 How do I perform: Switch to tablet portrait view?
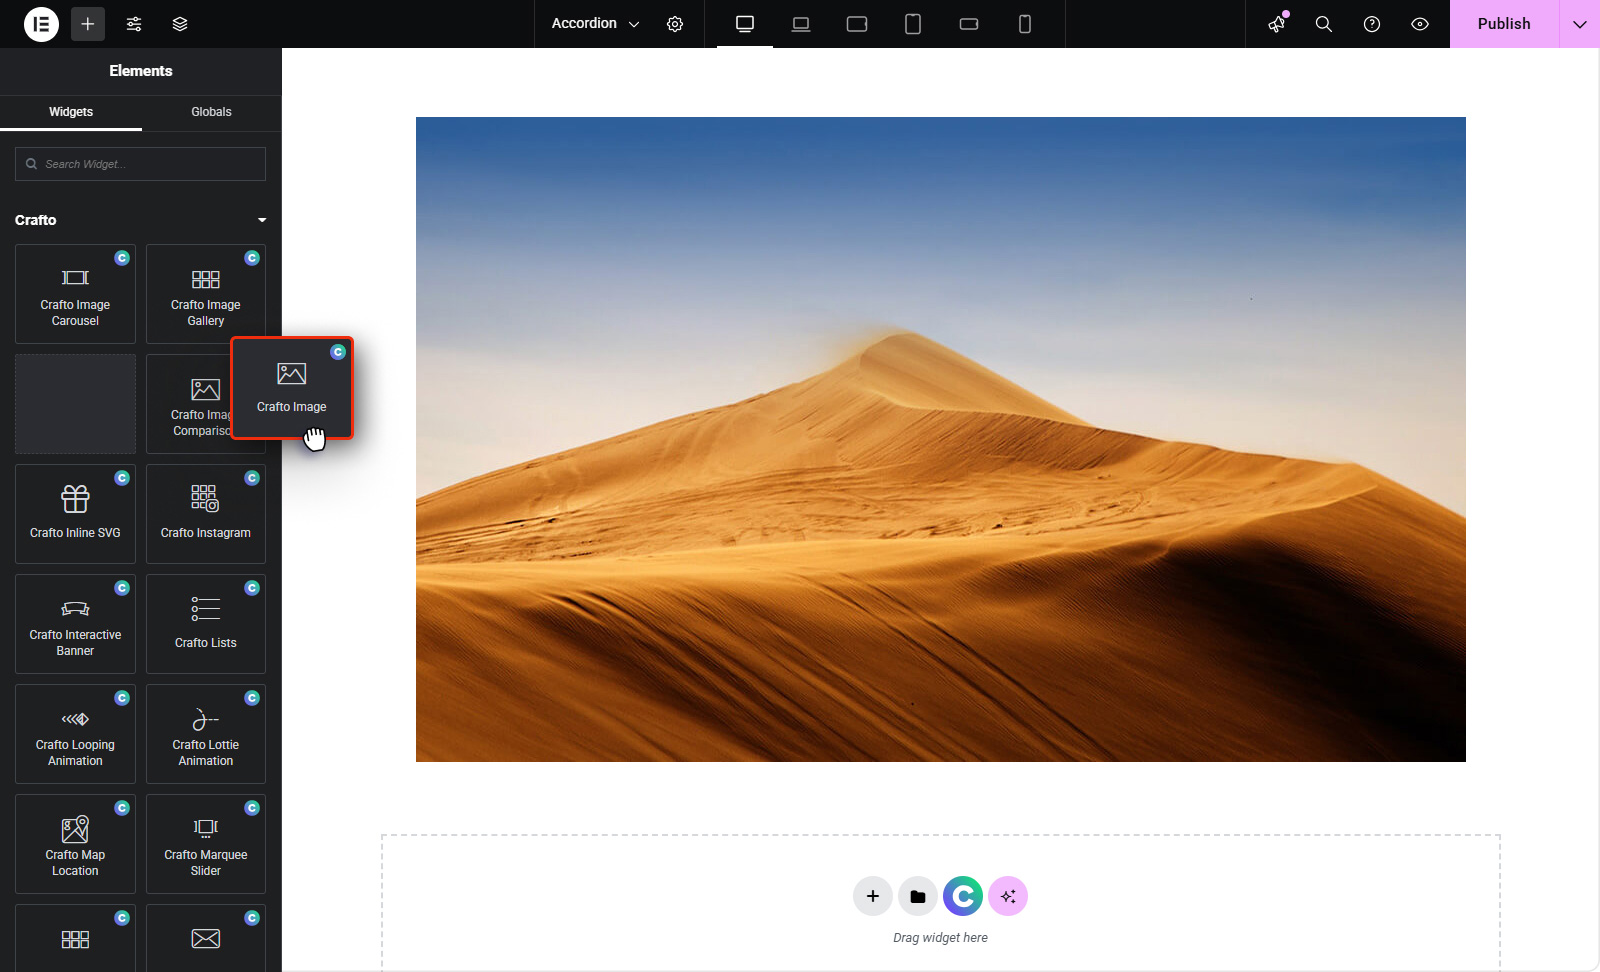click(913, 24)
